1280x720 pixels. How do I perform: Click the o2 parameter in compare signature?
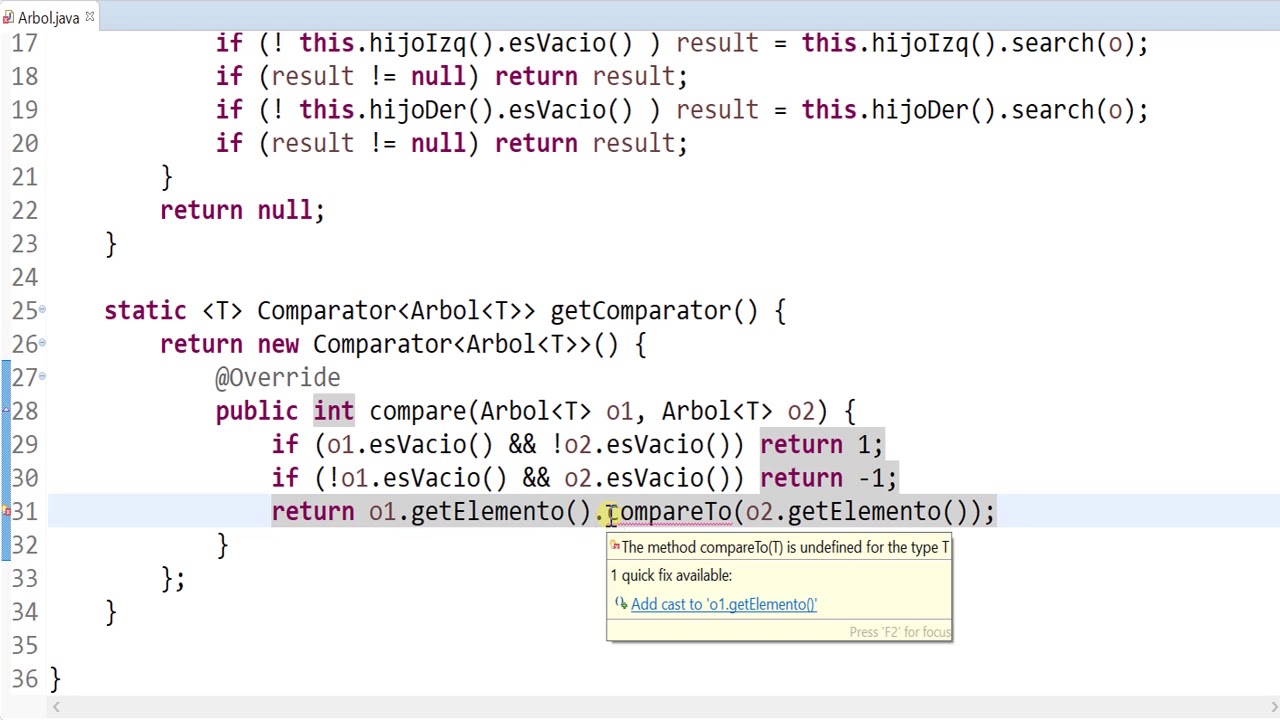click(x=801, y=412)
